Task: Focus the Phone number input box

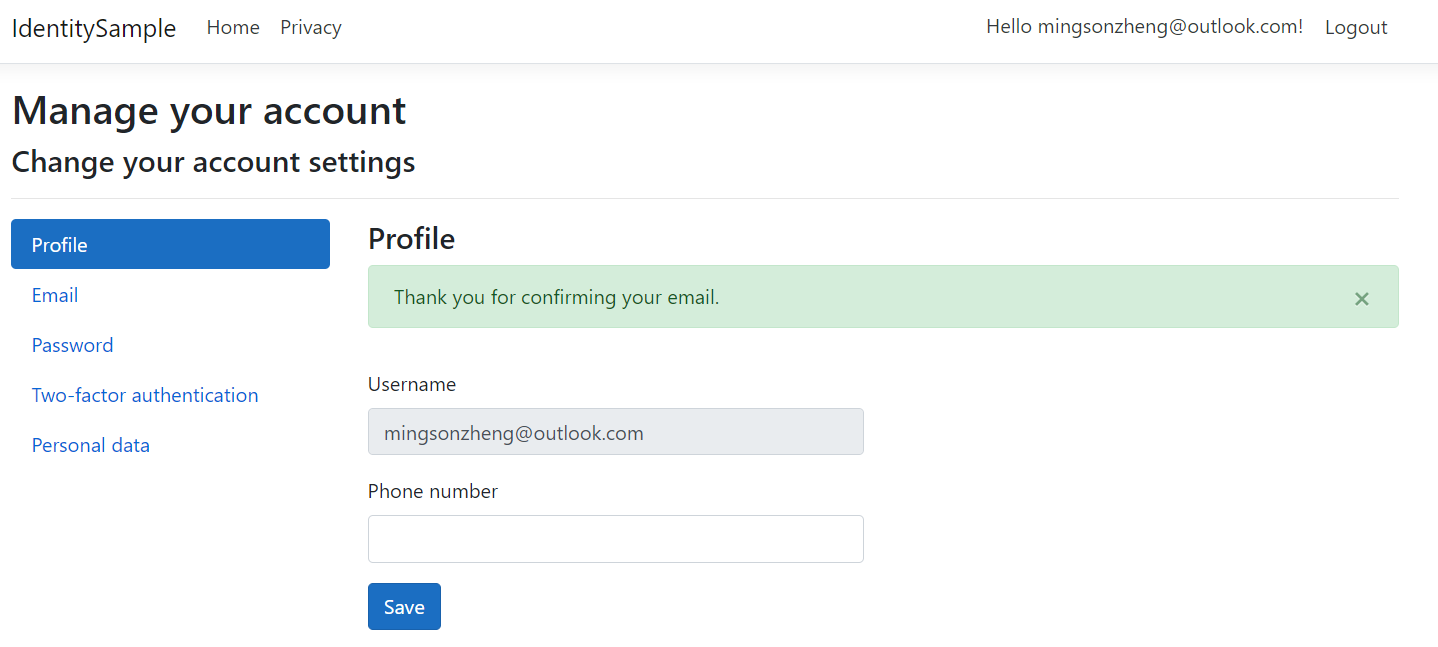Action: pos(615,539)
